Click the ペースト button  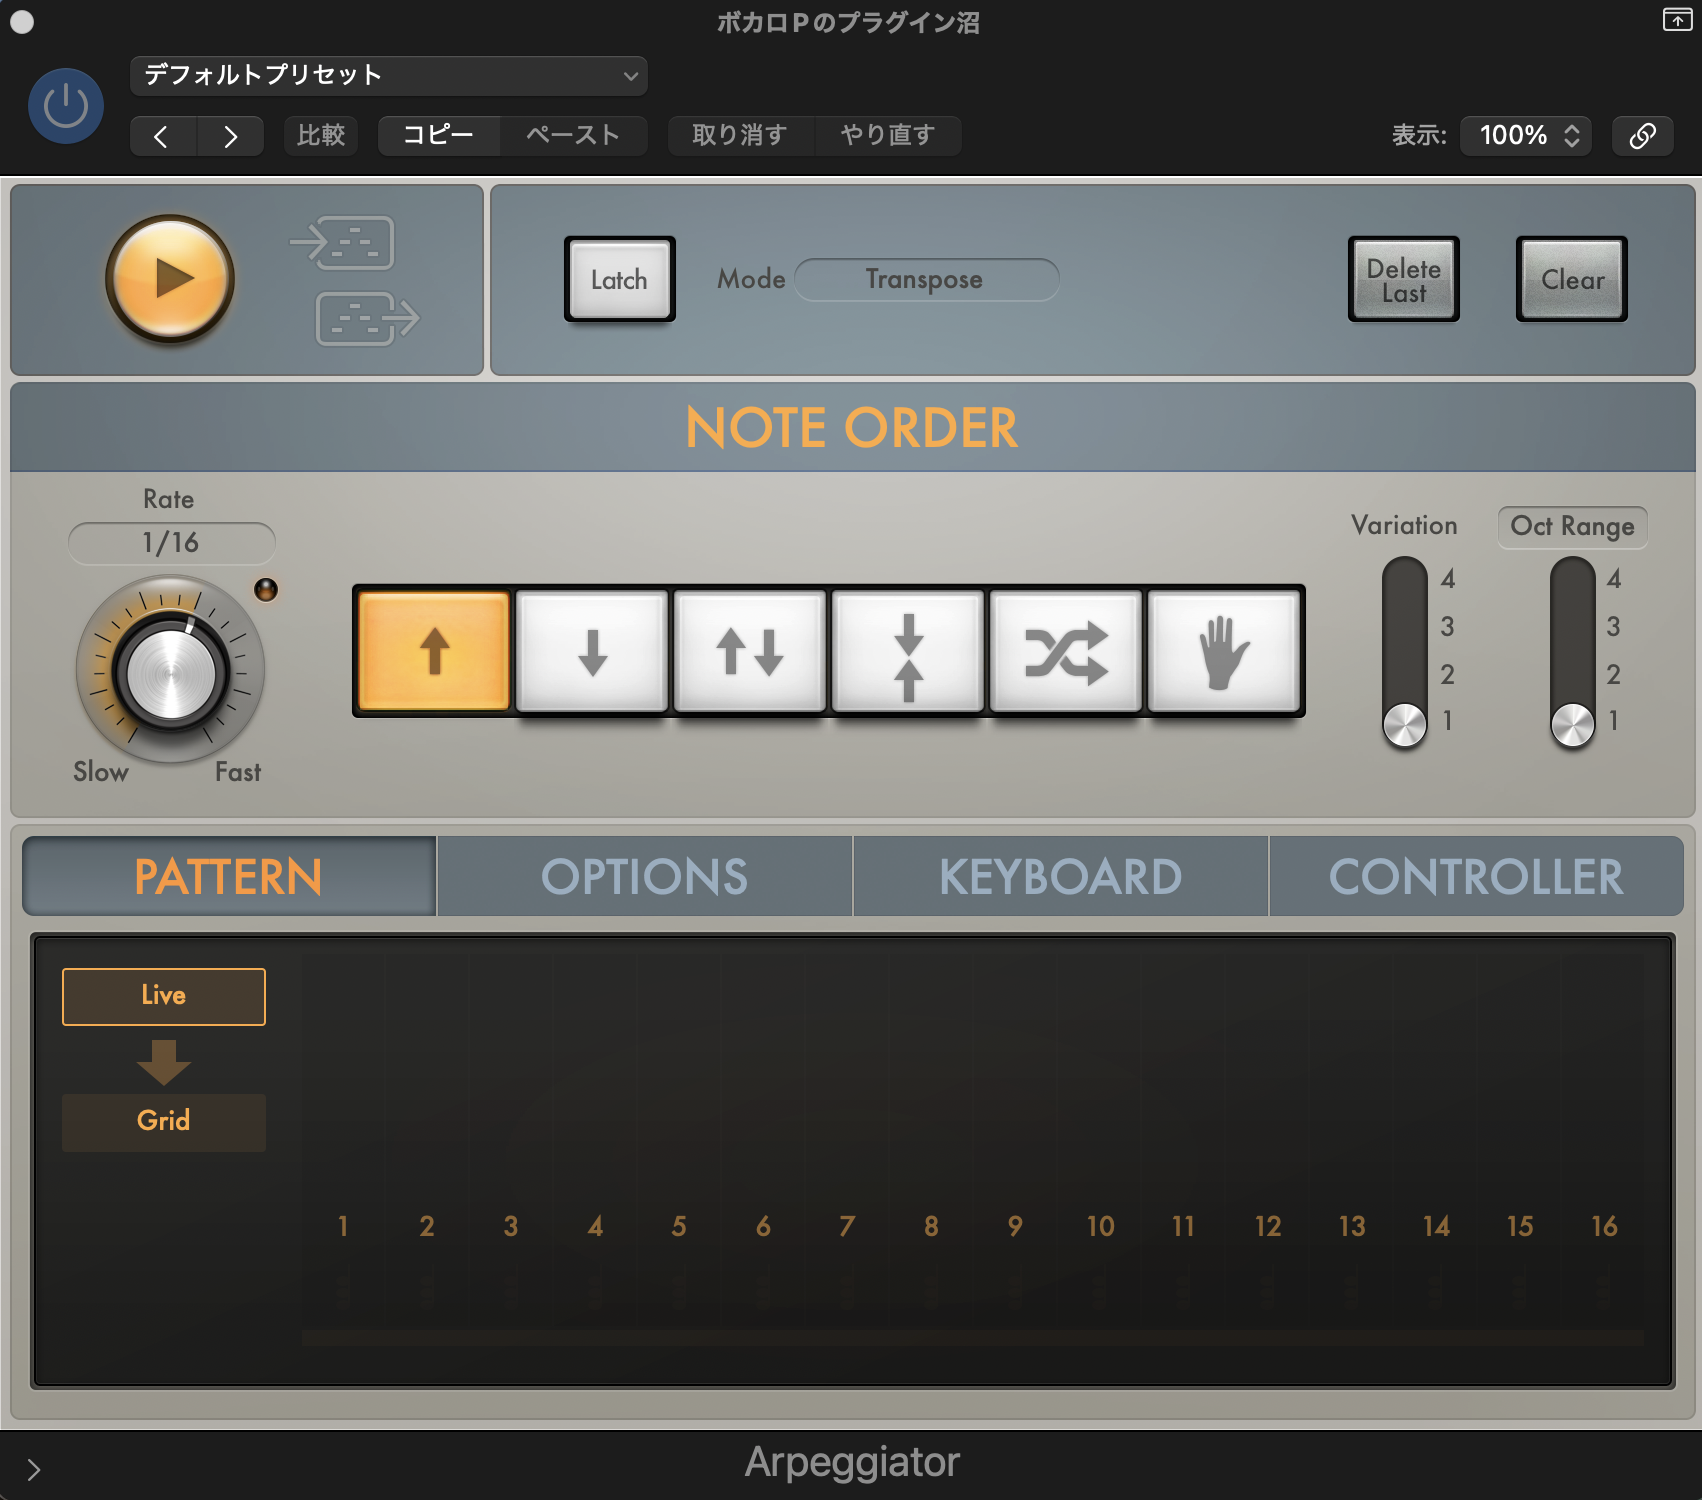pos(573,135)
